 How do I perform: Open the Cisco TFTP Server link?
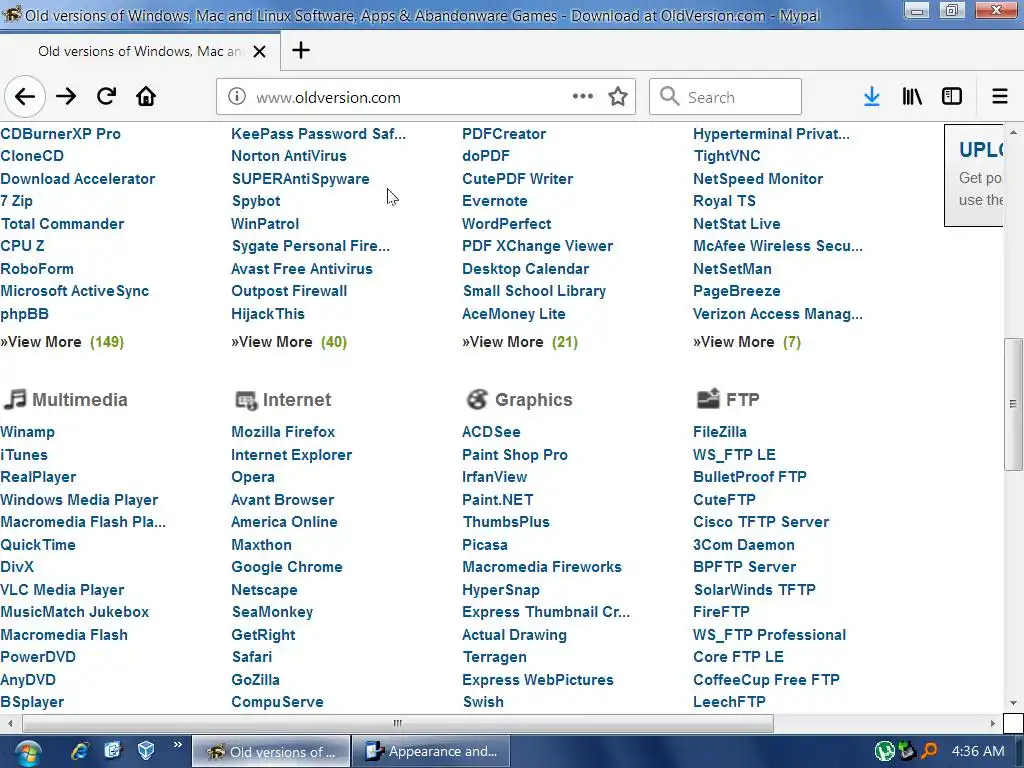[x=761, y=522]
